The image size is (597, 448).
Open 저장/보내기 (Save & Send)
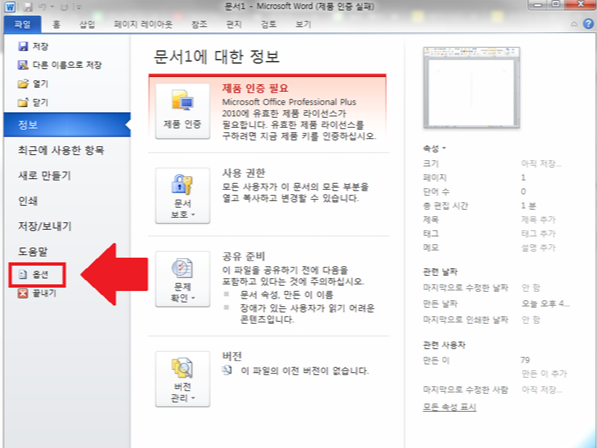click(45, 226)
